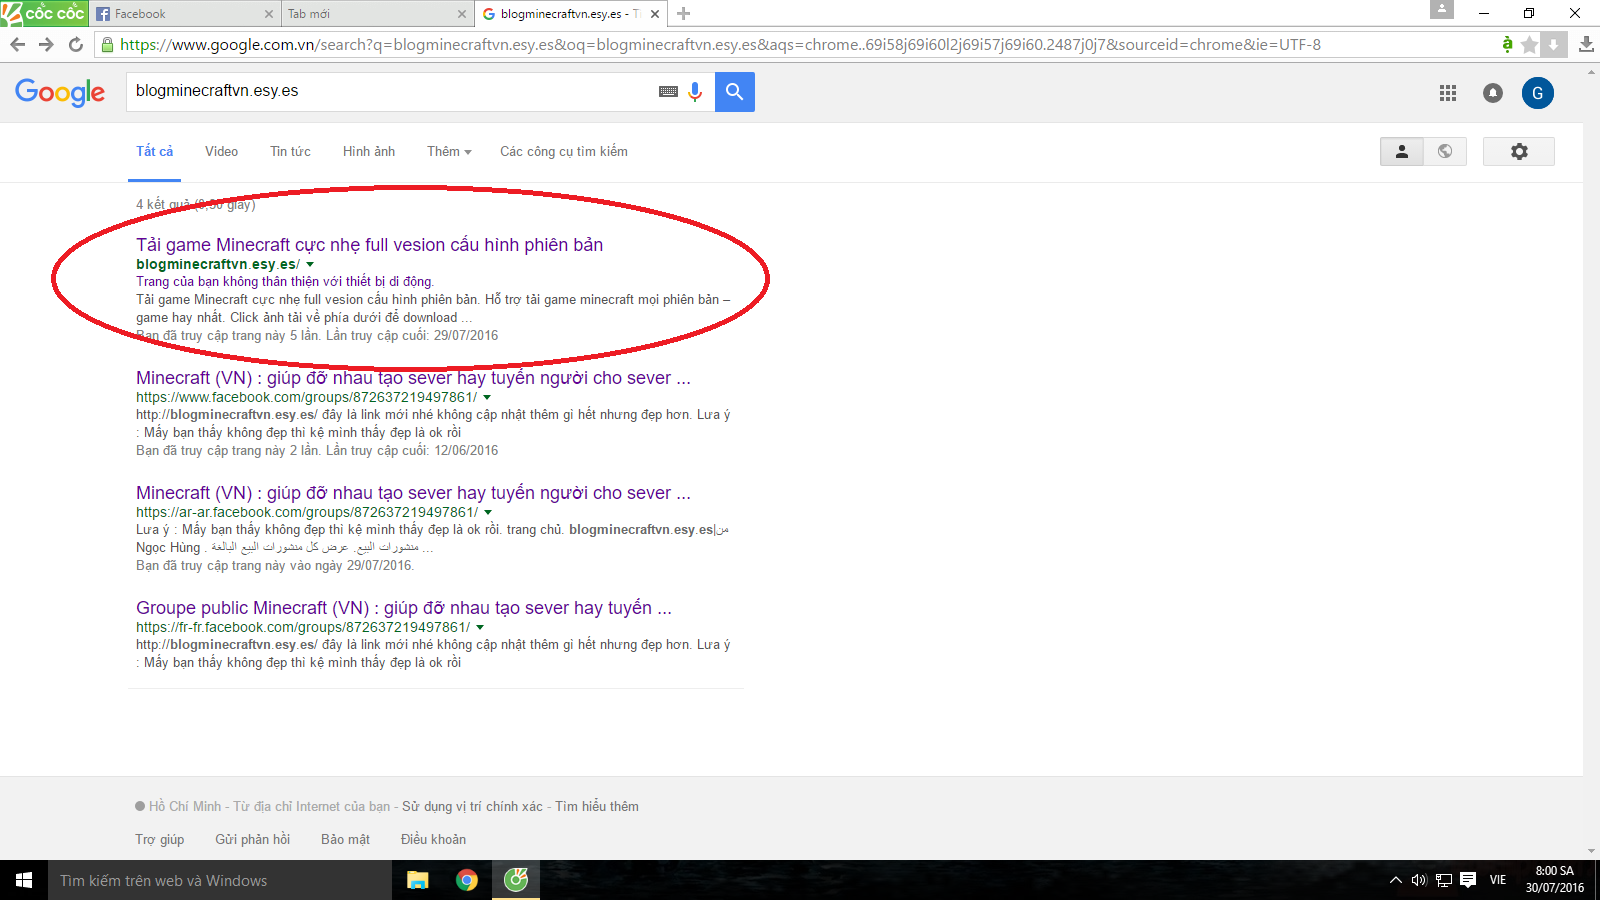
Task: Open the dropdown arrow beside ar-ar.facebook.com URL
Action: [488, 512]
